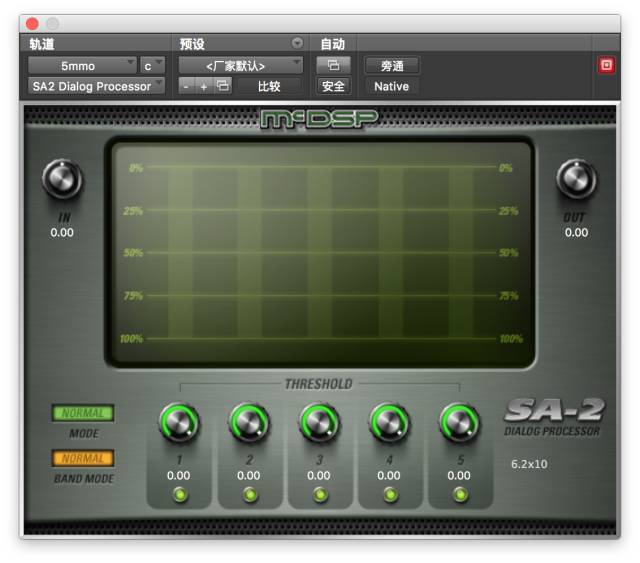Open the SA2 Dialog Processor plugin selector
The width and height of the screenshot is (640, 563).
96,86
